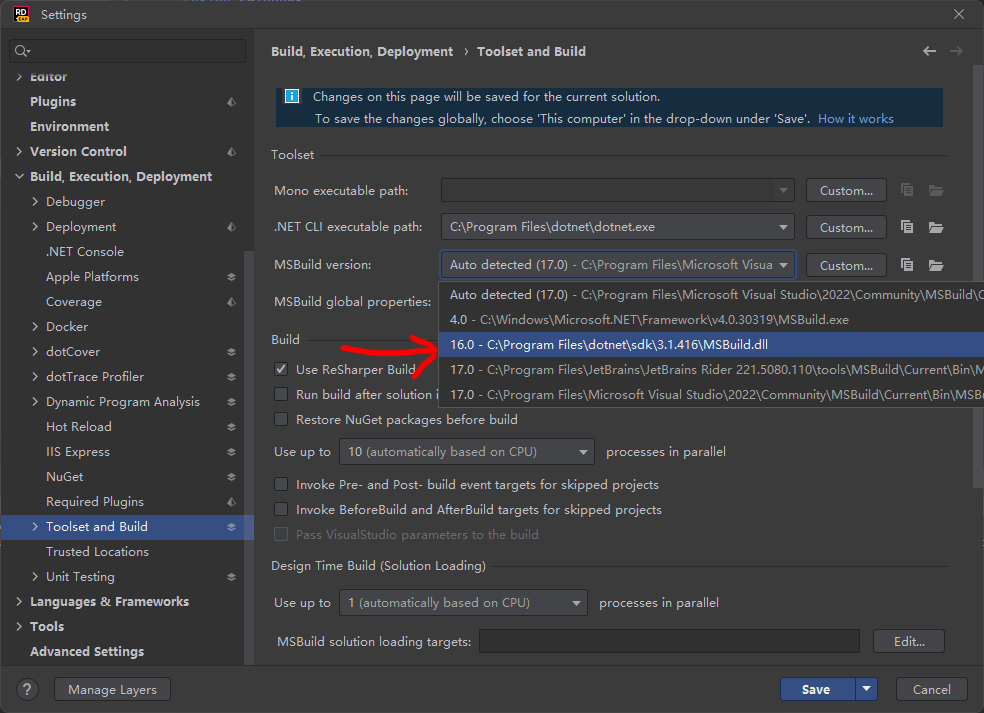Open the Trusted Locations settings page
This screenshot has height=713, width=984.
[x=97, y=552]
